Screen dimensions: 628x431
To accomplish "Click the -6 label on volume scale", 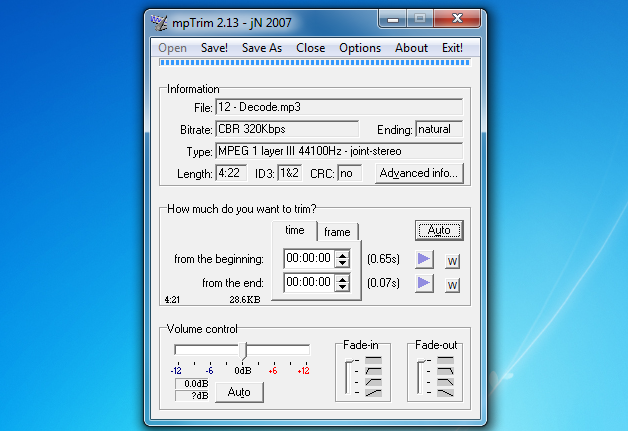I will [x=209, y=371].
